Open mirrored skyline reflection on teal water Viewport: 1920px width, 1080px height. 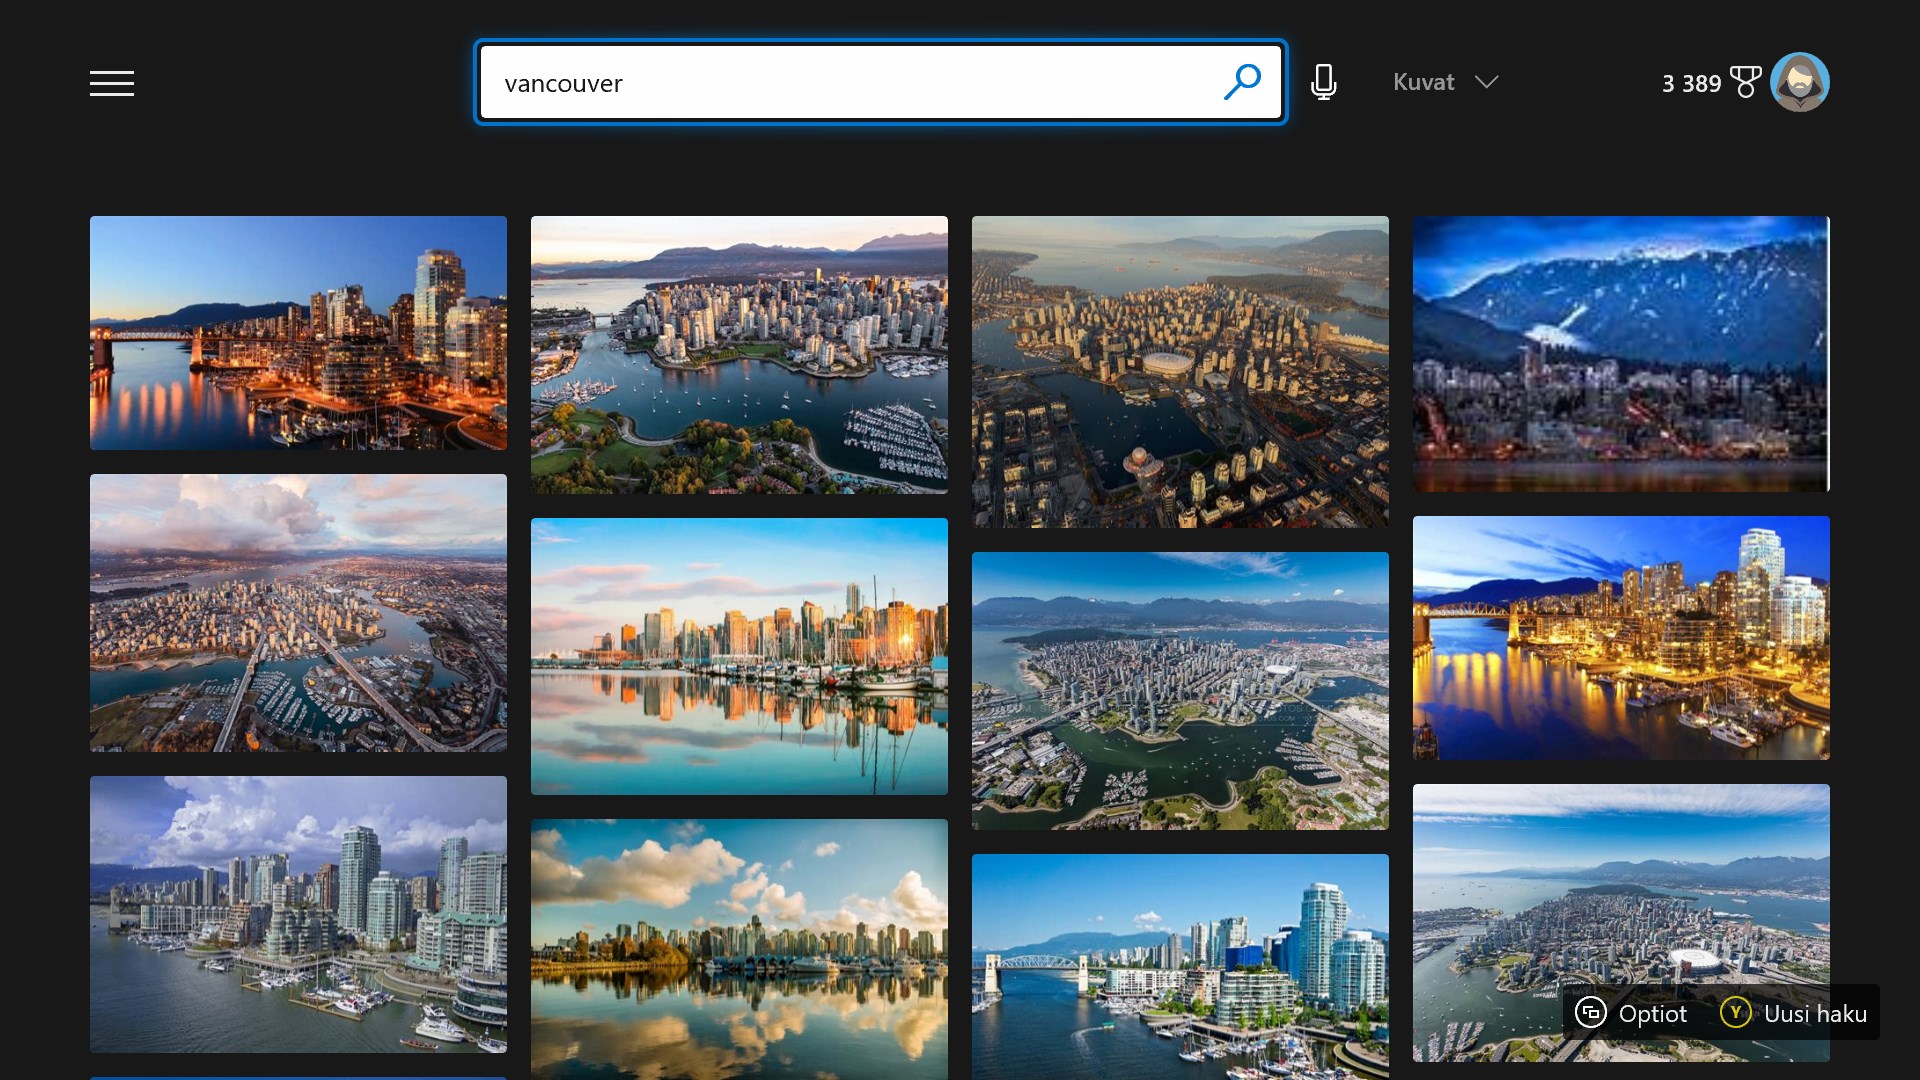[739, 656]
